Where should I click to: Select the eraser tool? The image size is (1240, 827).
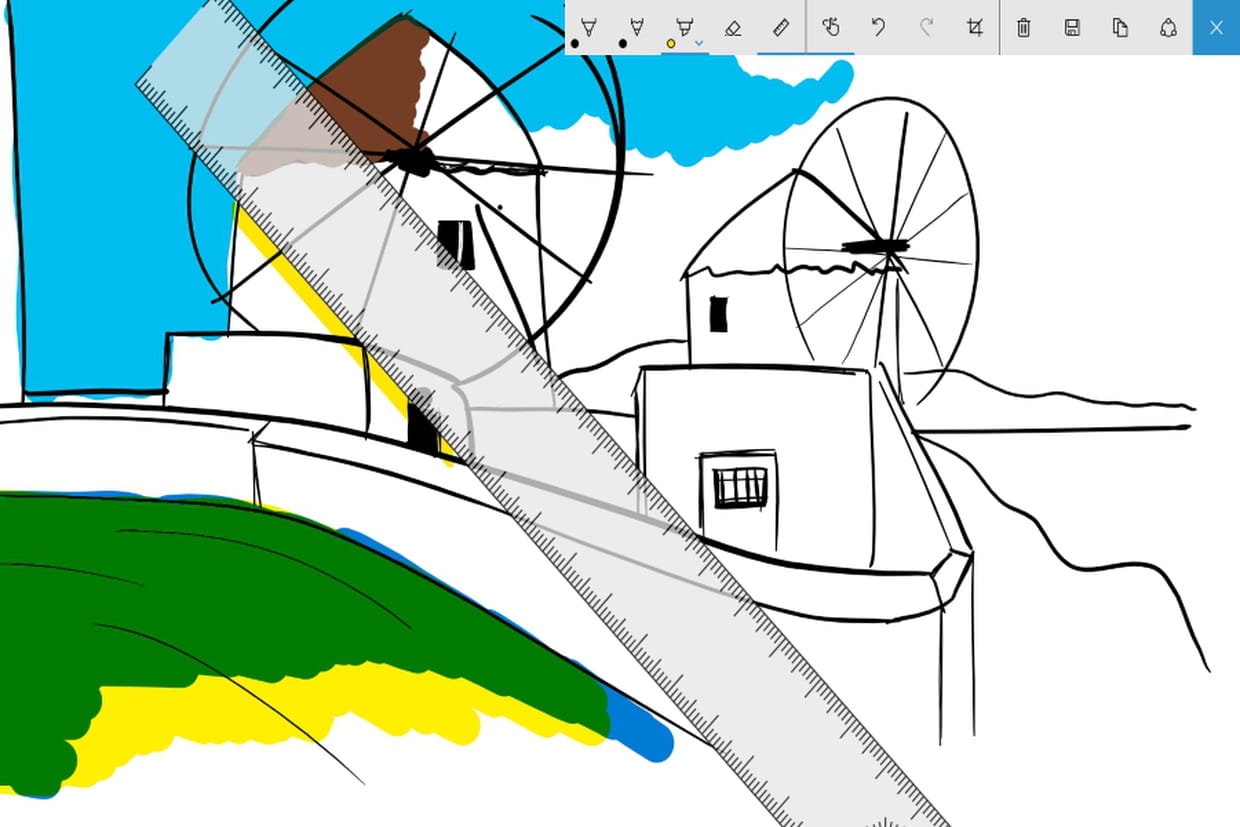click(733, 28)
